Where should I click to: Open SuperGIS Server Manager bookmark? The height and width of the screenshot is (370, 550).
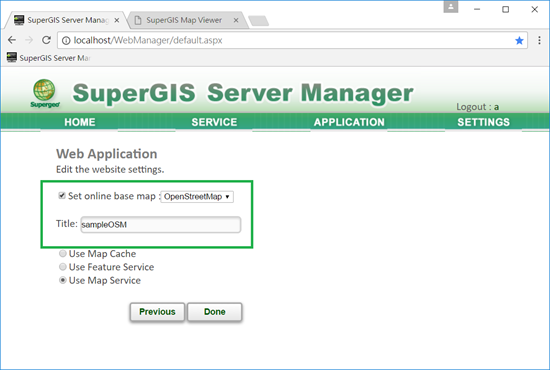48,58
